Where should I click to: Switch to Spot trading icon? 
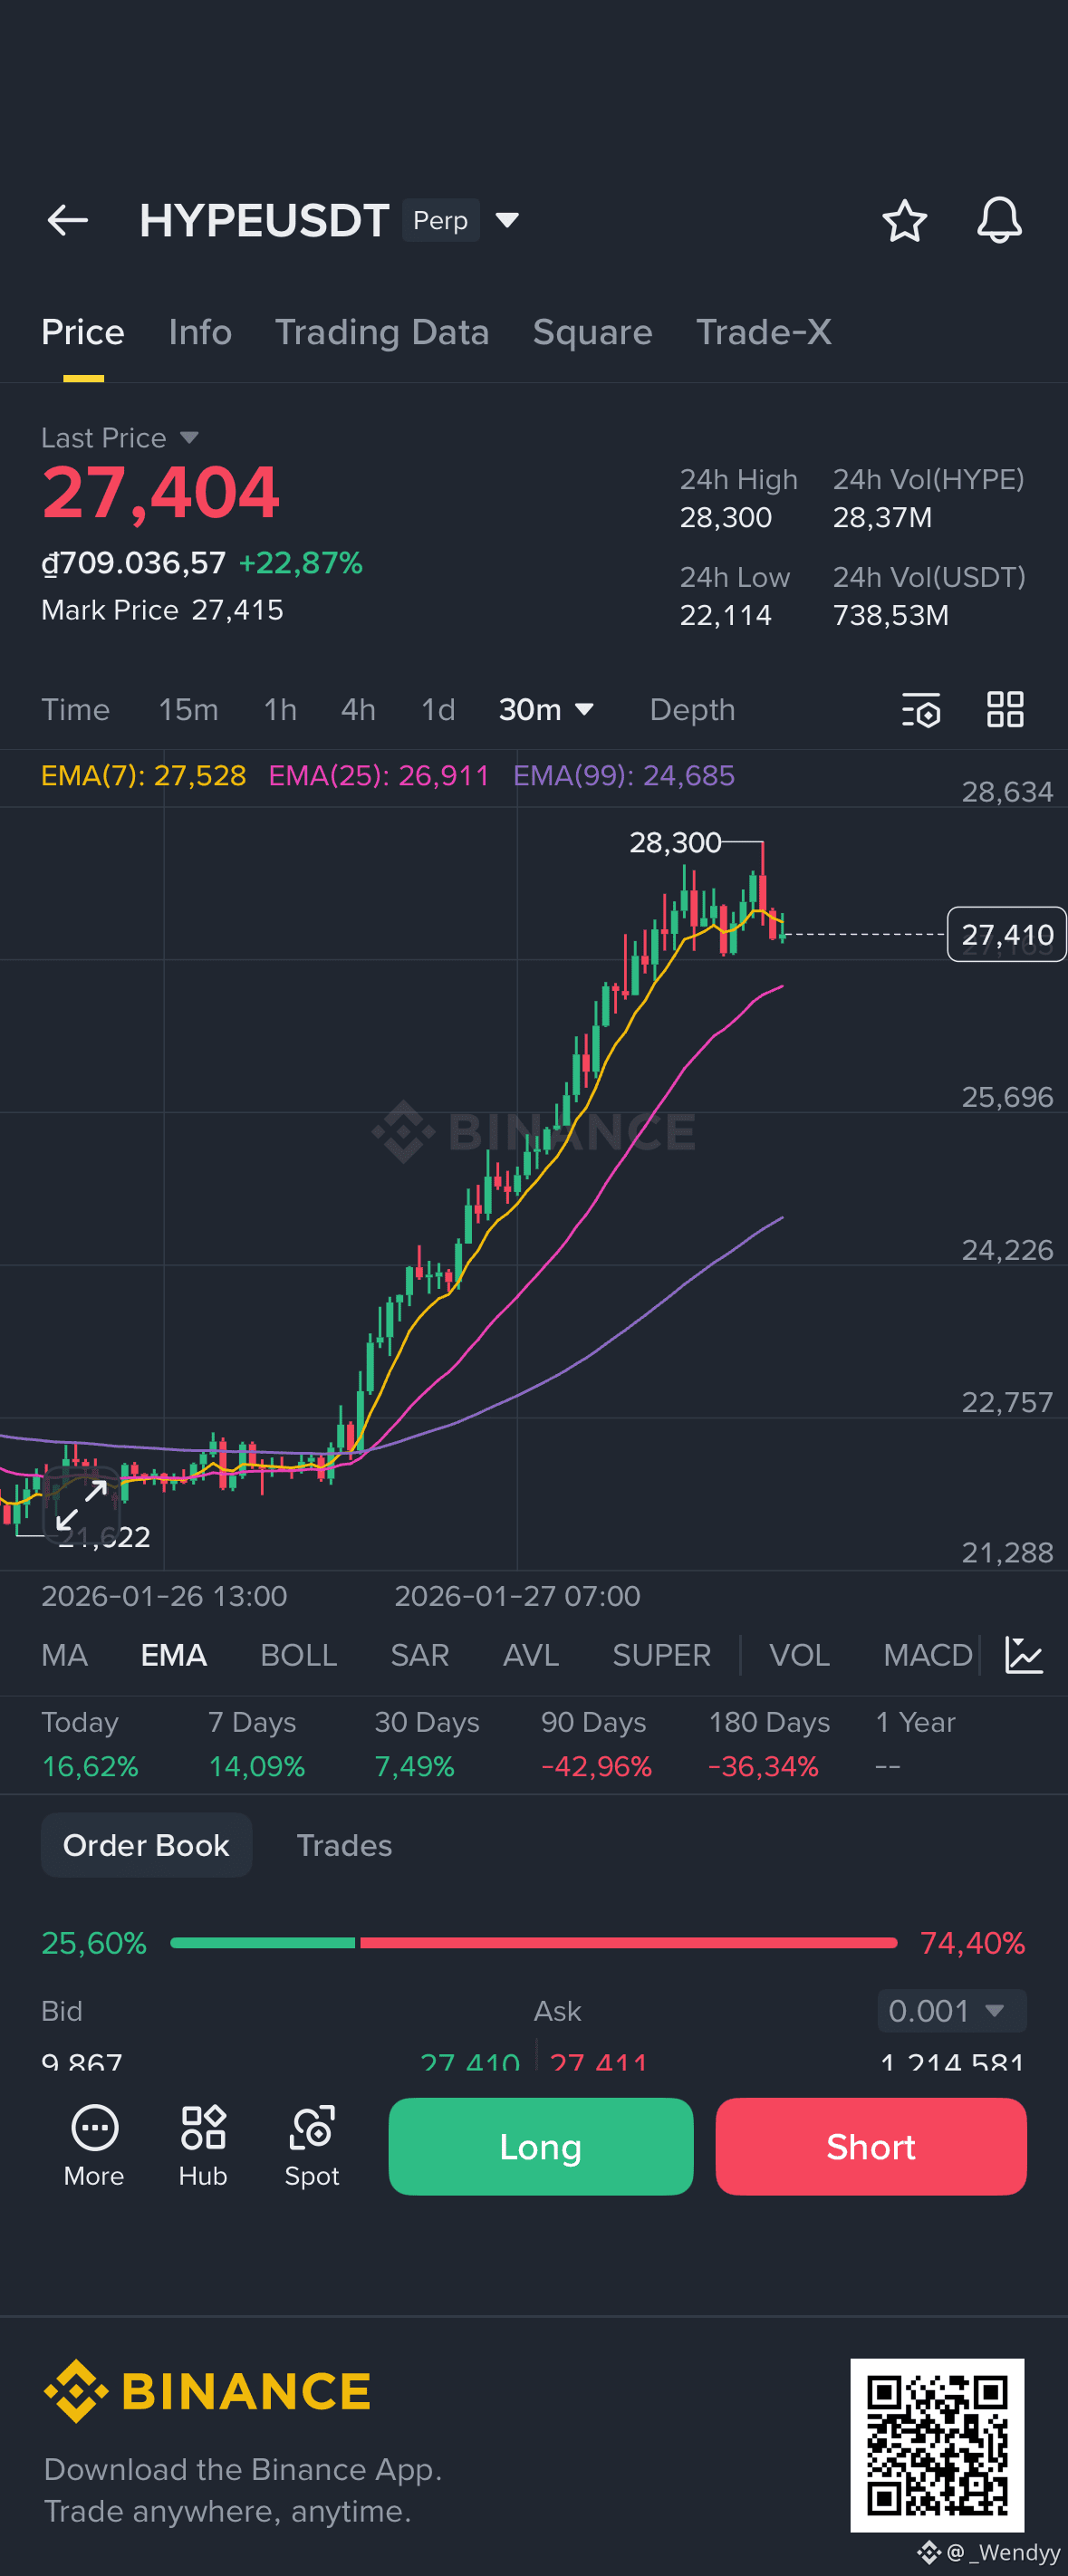pyautogui.click(x=312, y=2146)
